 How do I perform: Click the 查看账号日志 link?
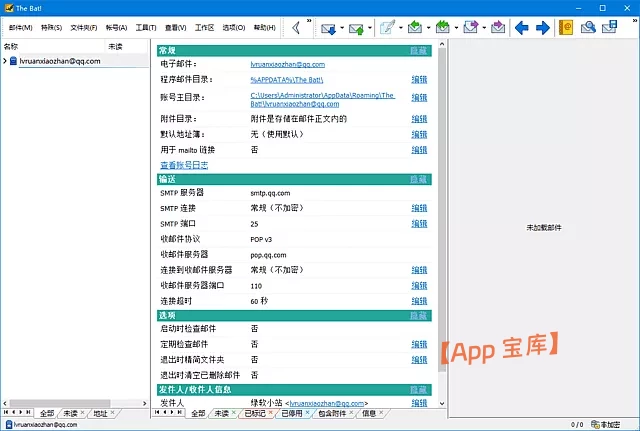[x=184, y=165]
